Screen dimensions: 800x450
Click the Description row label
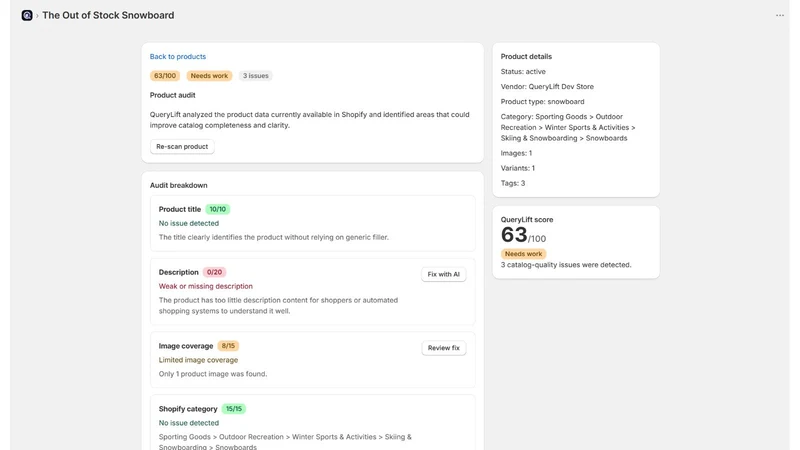tap(179, 272)
